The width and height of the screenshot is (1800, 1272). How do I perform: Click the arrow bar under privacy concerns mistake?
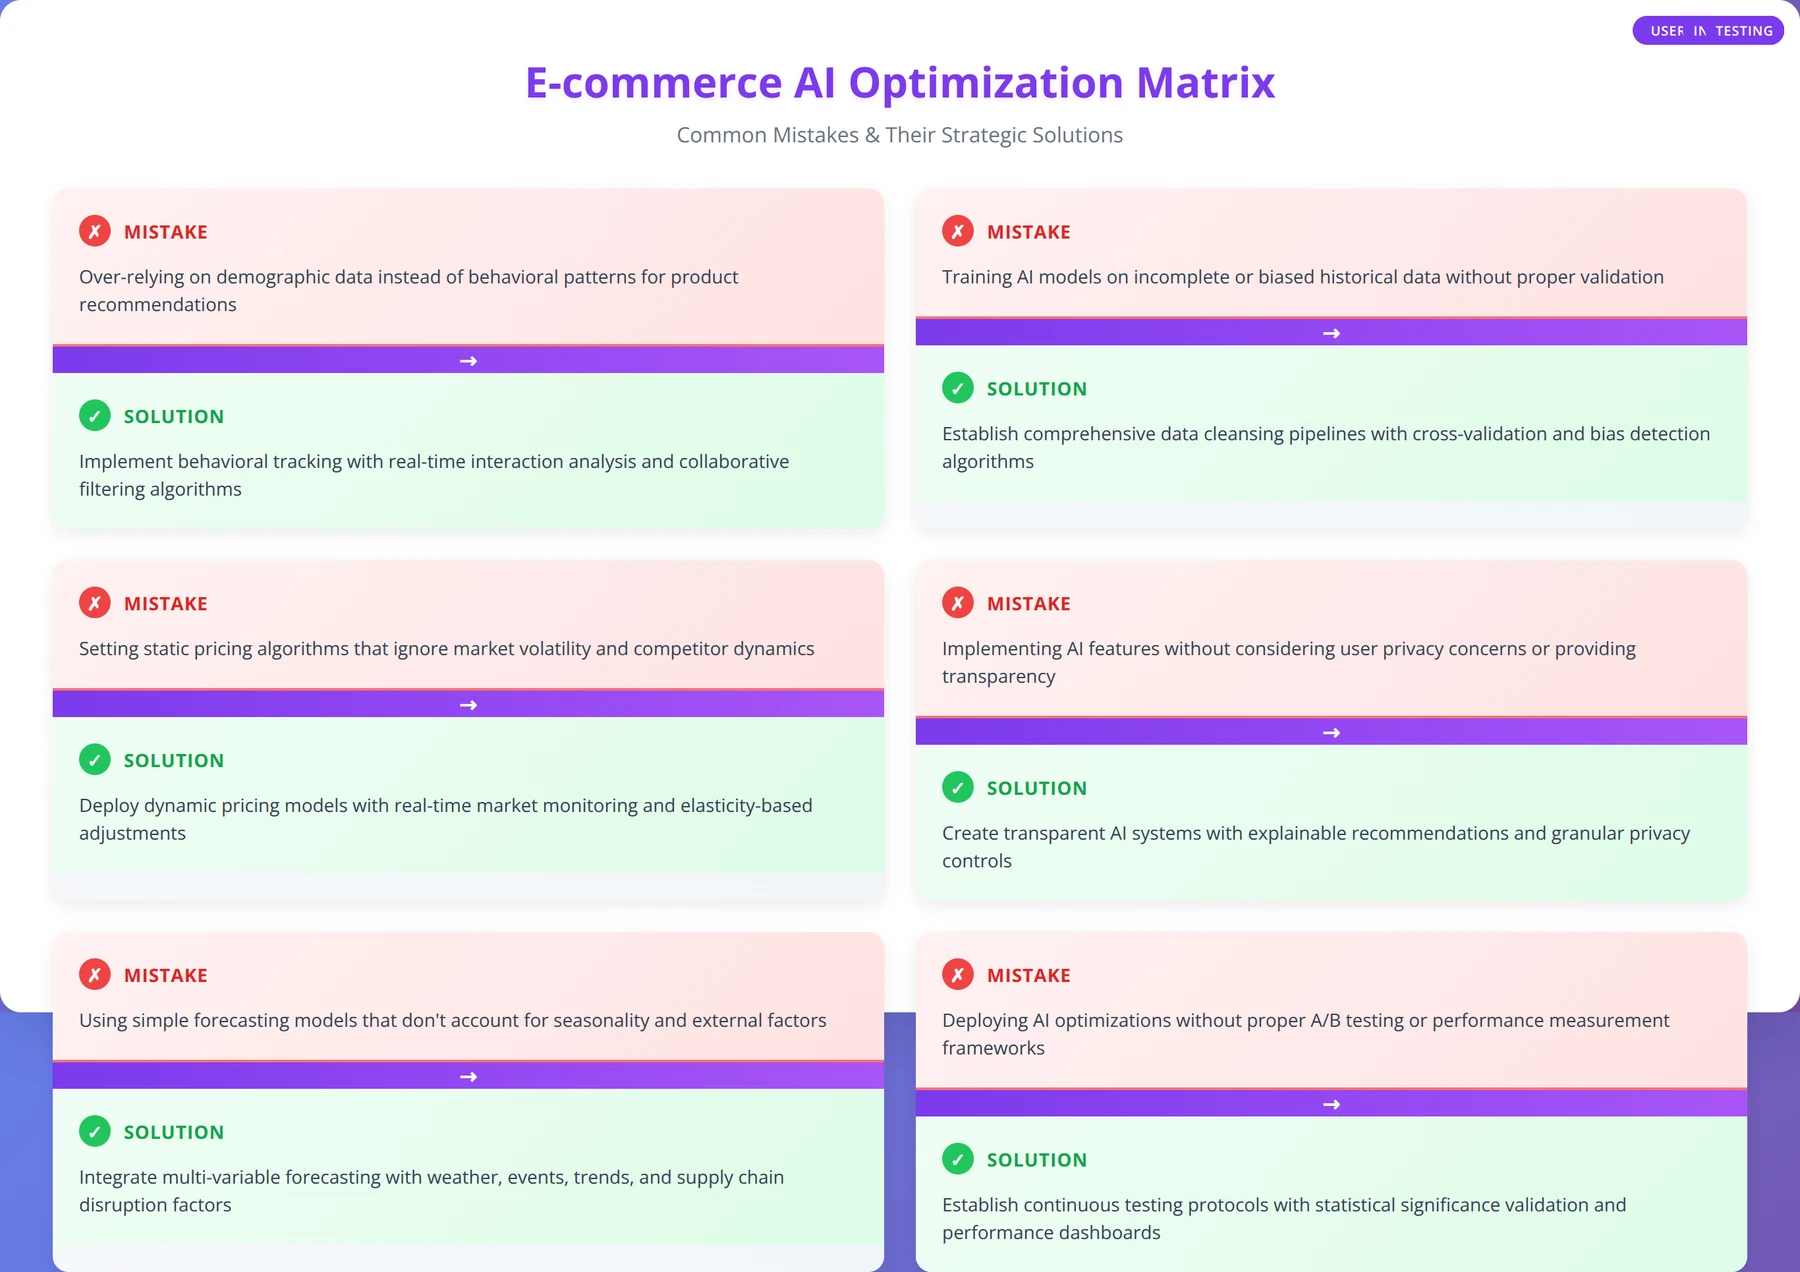coord(1331,732)
